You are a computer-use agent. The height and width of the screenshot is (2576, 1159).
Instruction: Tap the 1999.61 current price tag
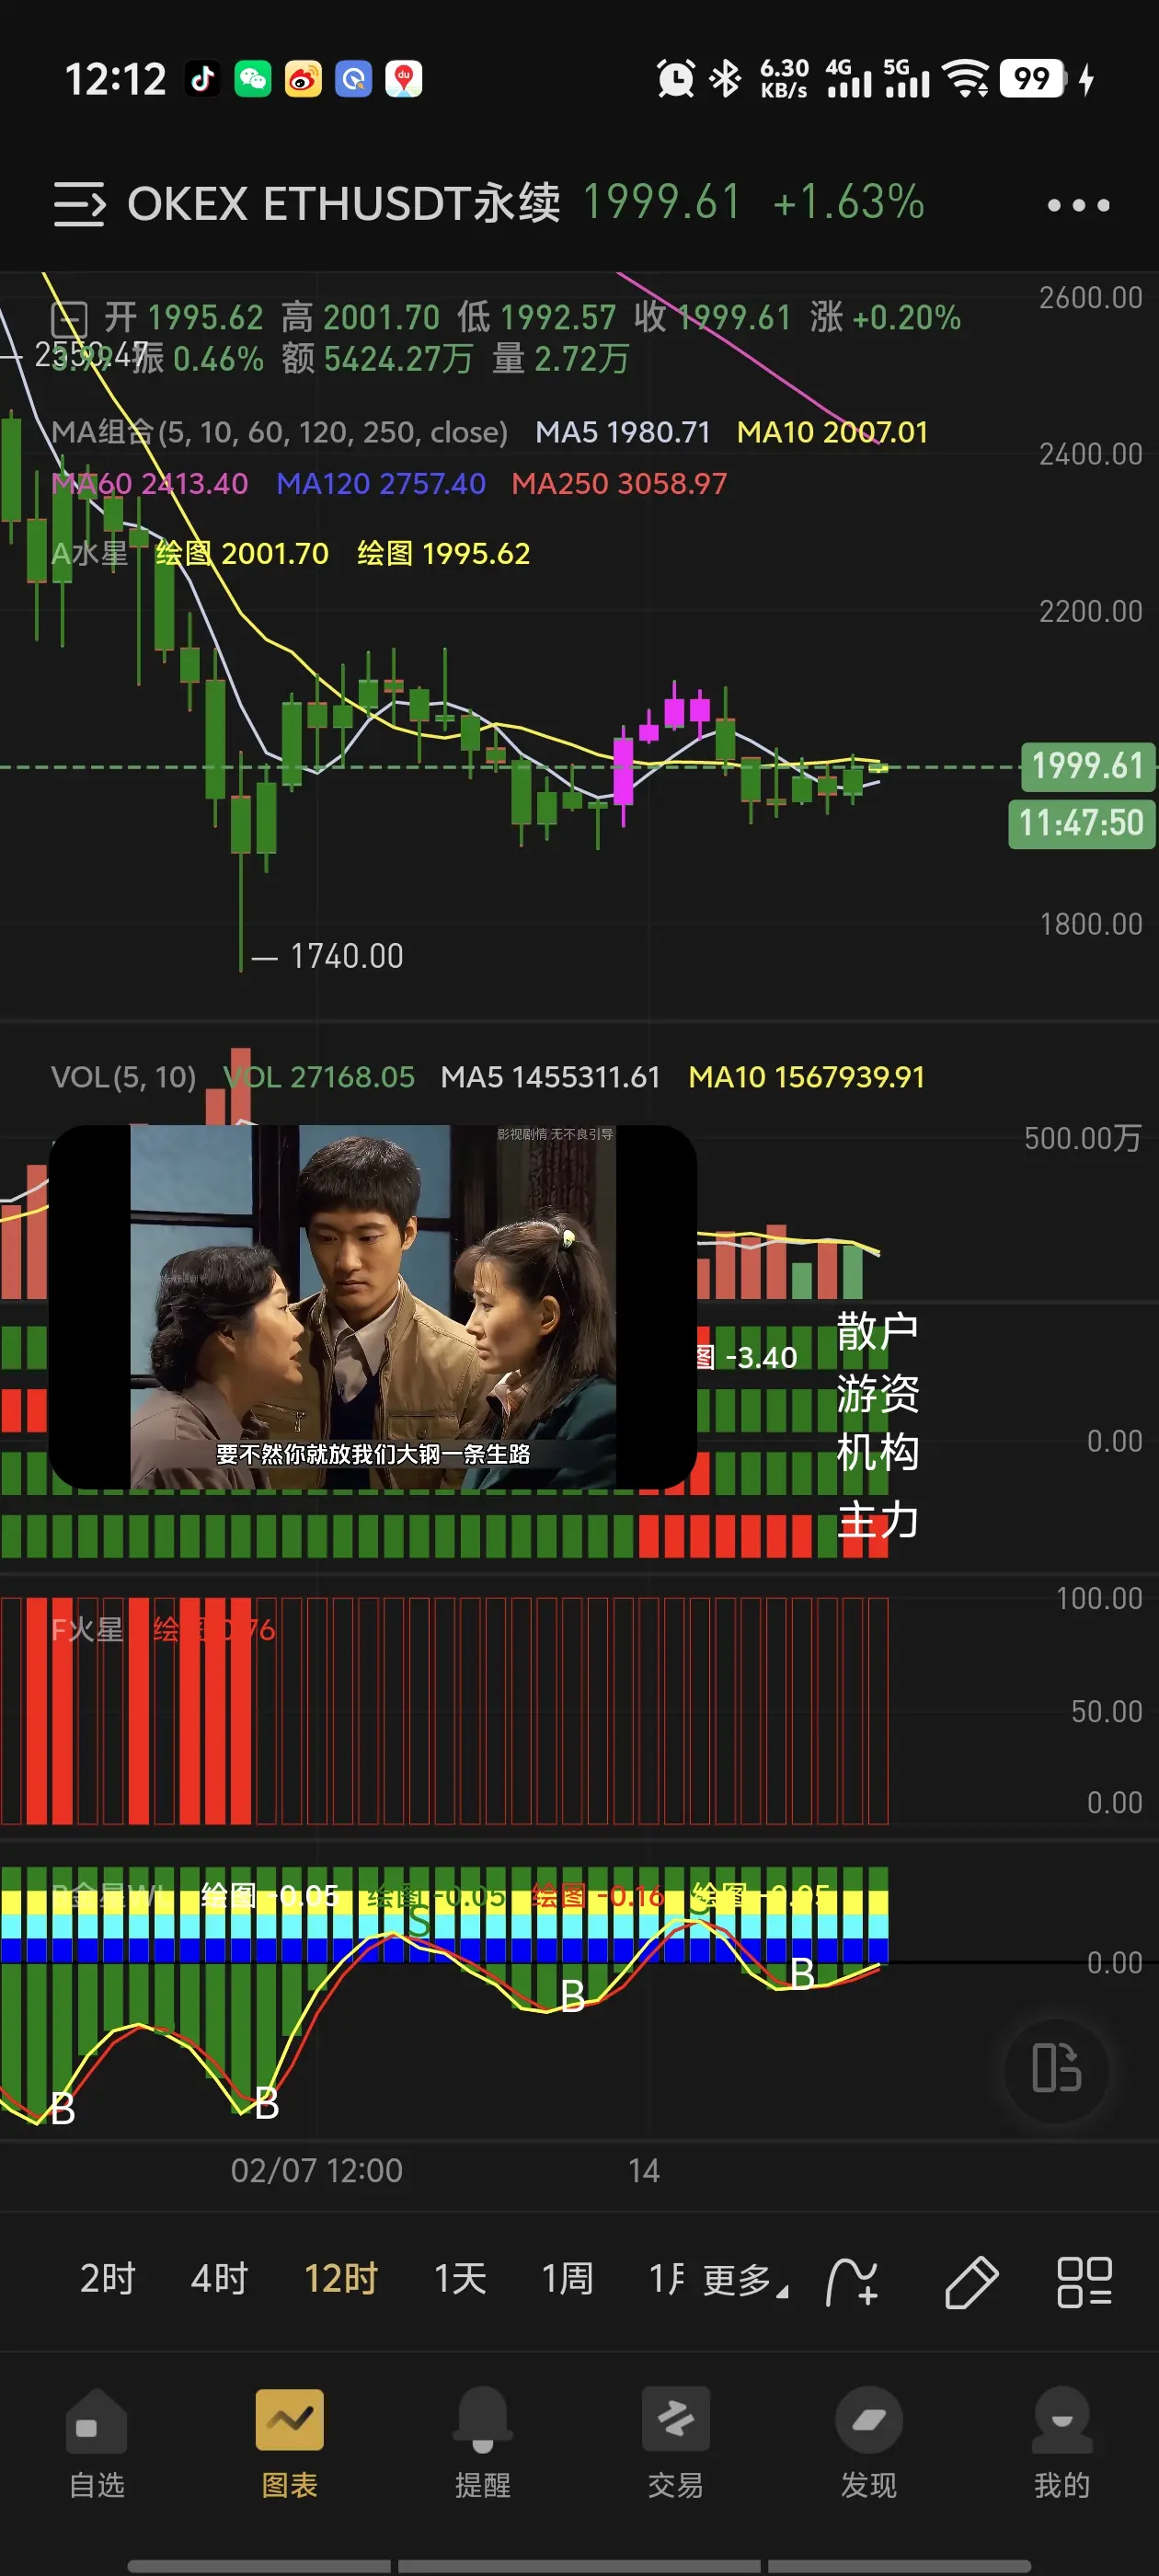pyautogui.click(x=1087, y=766)
